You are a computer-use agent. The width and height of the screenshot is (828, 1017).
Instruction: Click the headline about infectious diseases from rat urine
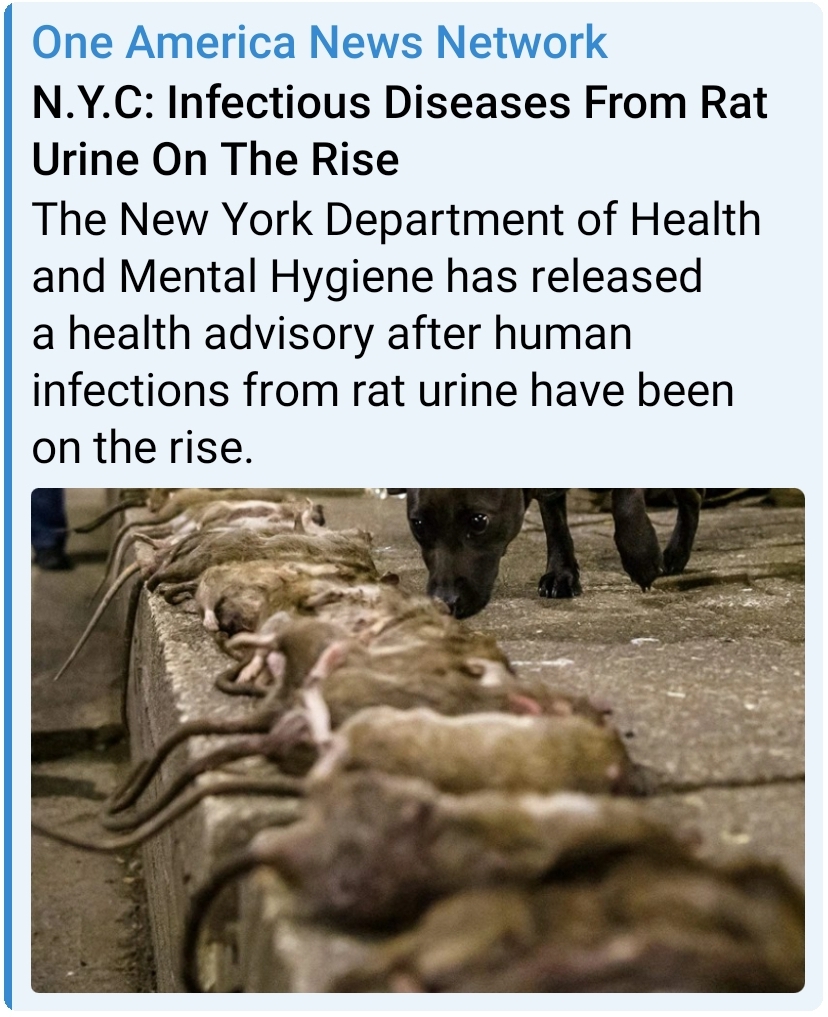(399, 130)
